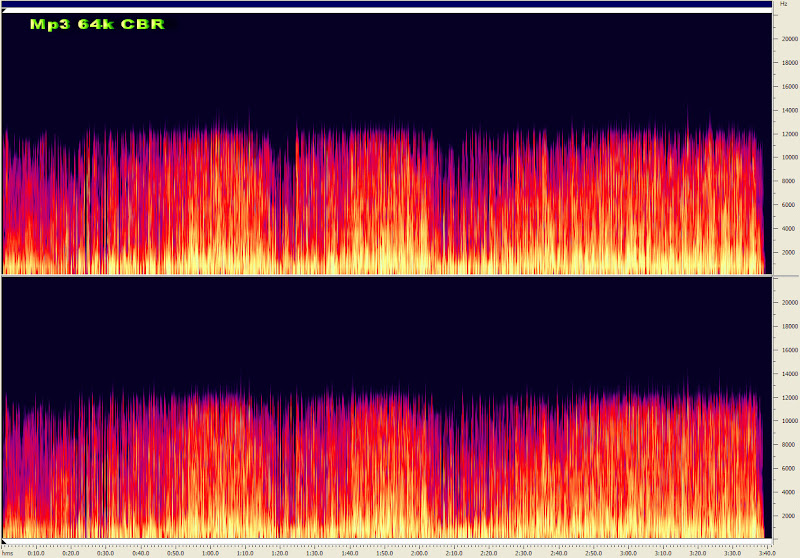The width and height of the screenshot is (800, 558).
Task: Click the 'Mp3 64k CBR' text label
Action: (96, 24)
